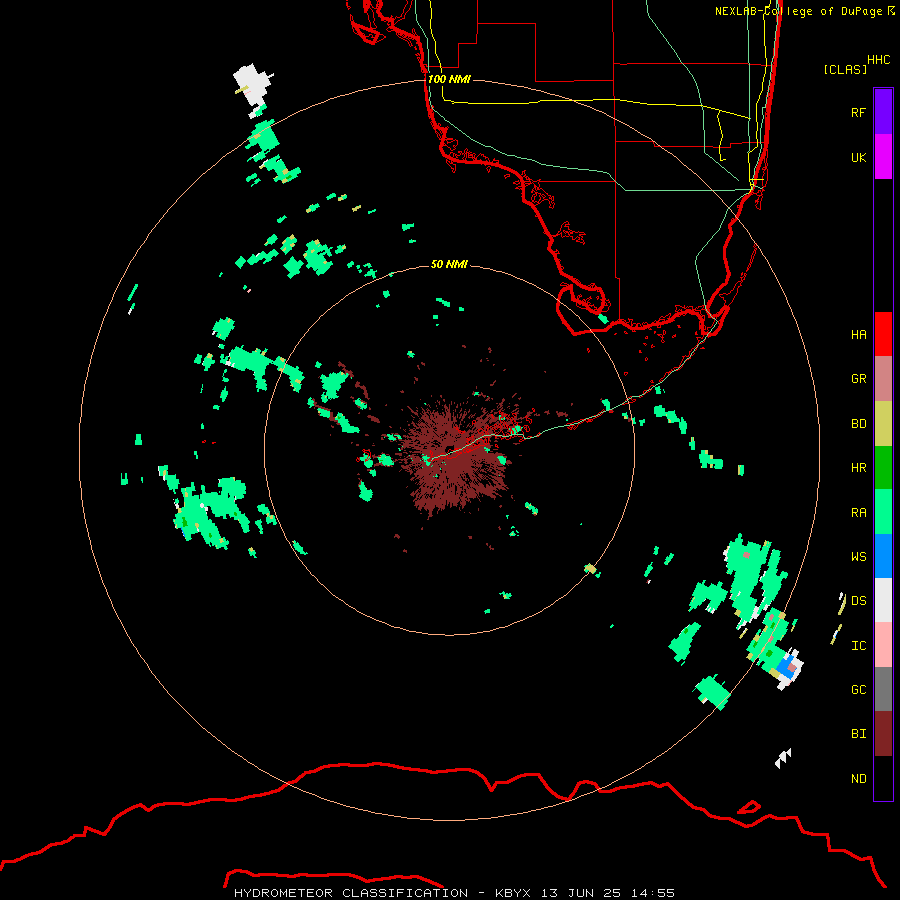900x900 pixels.
Task: Click the 13 JUN 25 date text
Action: point(582,893)
